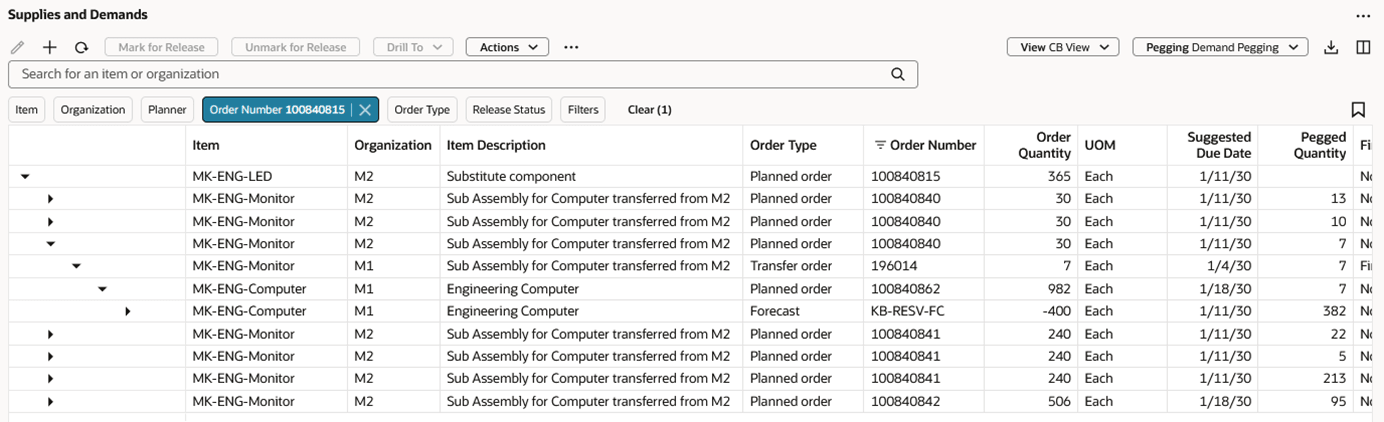
Task: Open the toolbar more options ellipsis
Action: pos(571,47)
